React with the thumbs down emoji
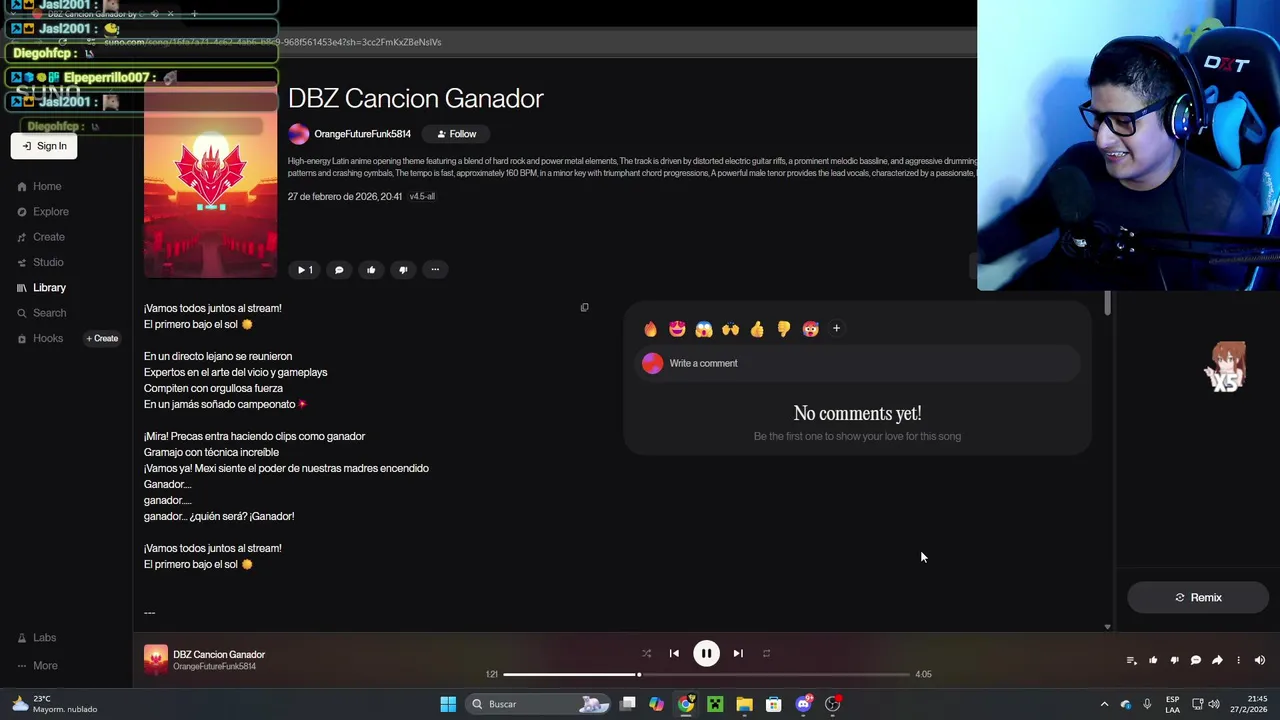Screen dimensions: 1280x720 tap(784, 329)
